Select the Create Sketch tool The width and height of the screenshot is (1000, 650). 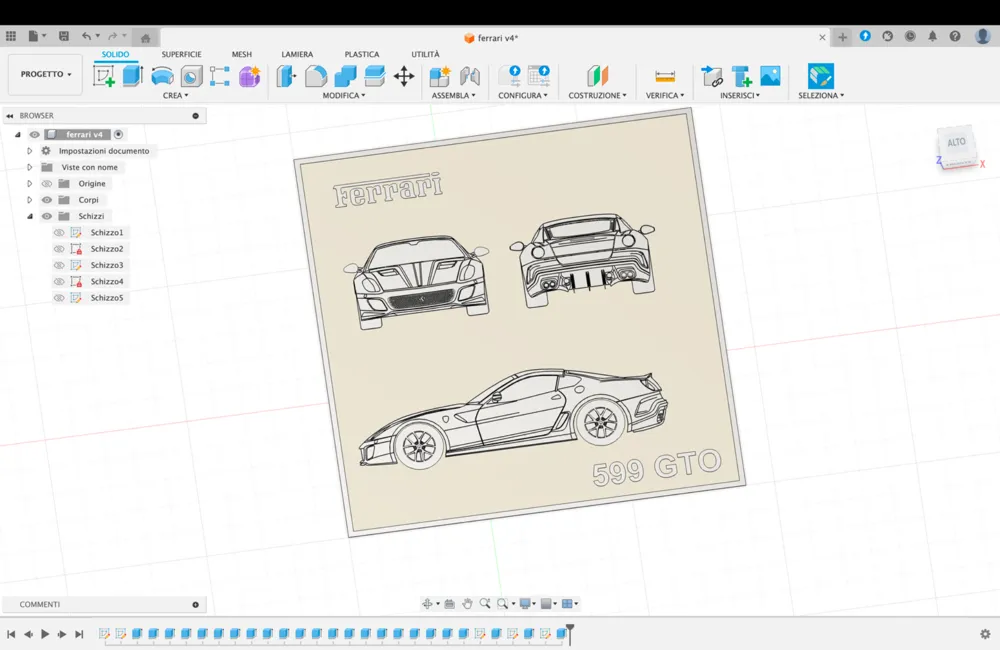click(103, 76)
